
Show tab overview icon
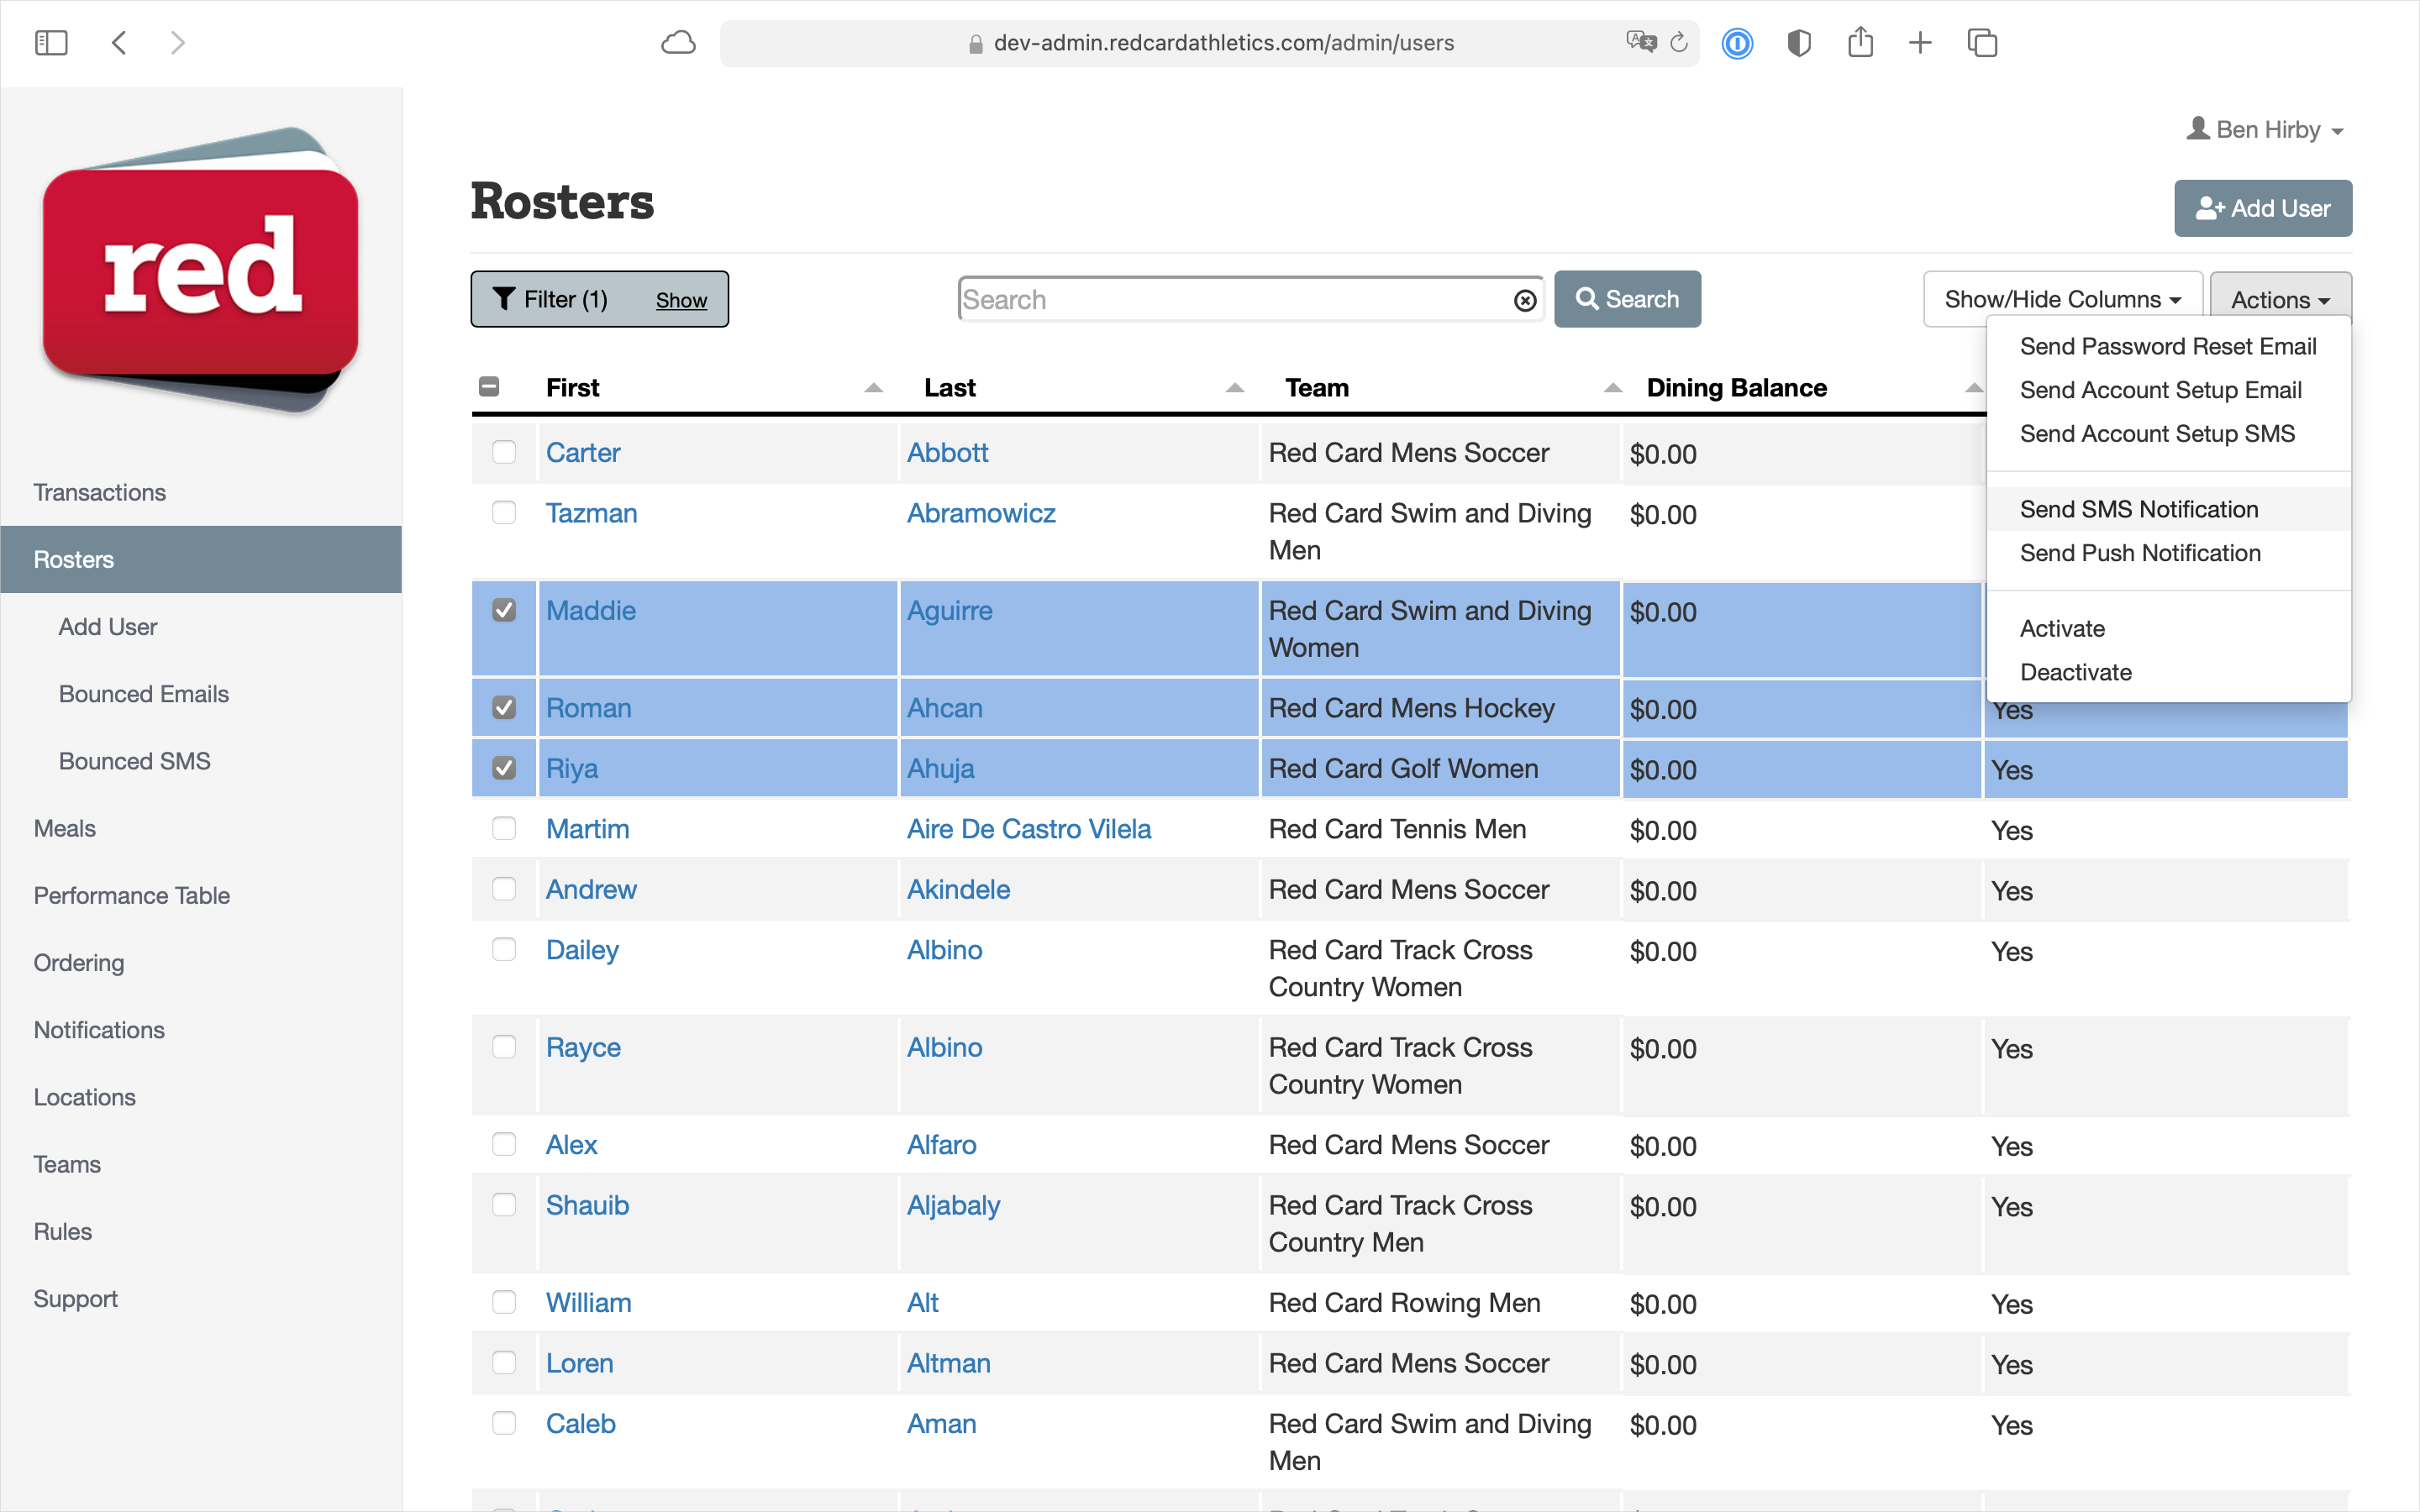point(1982,43)
